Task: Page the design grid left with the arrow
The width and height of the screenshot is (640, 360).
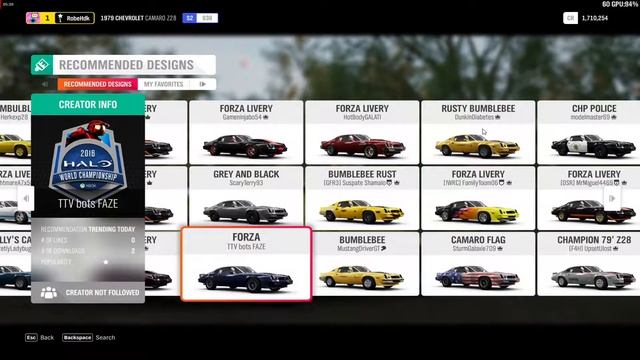Action: click(x=26, y=198)
